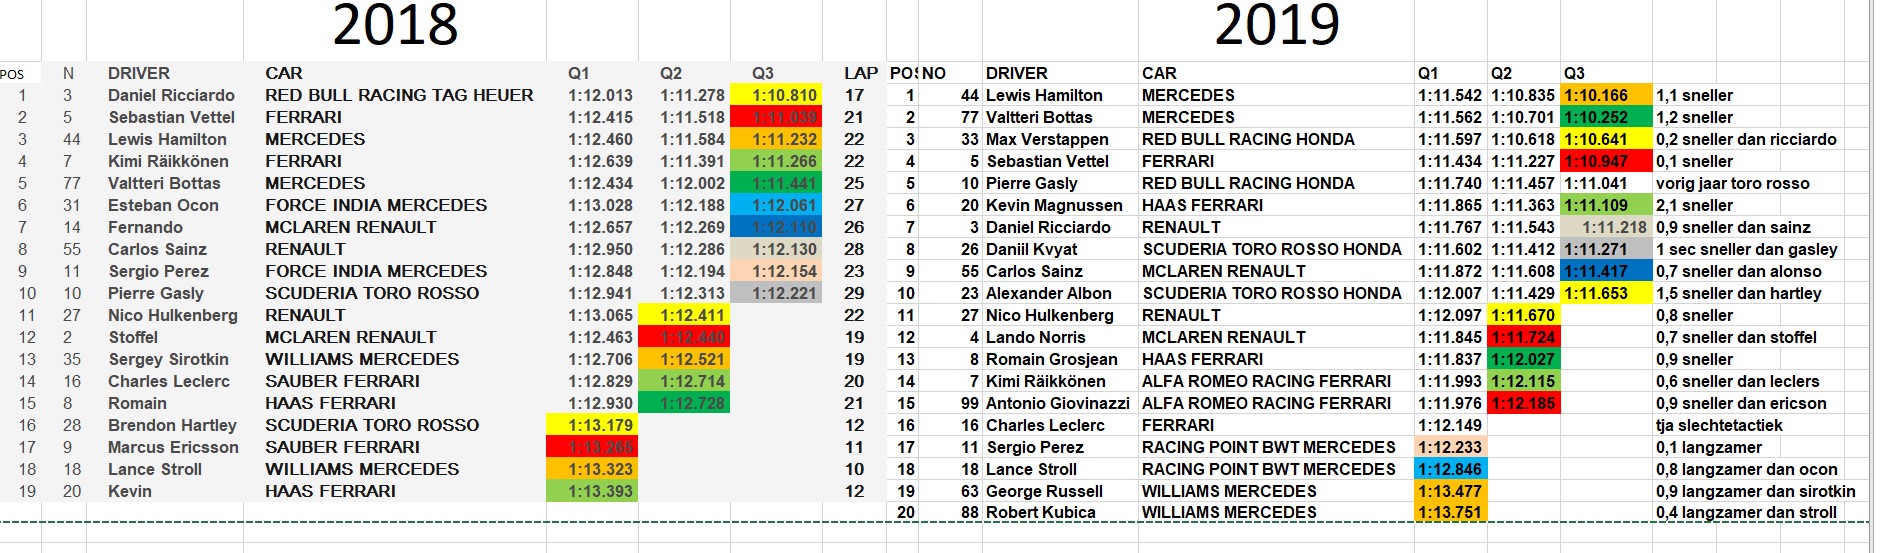Select Nico Hulkenberg's 2018 Q2 time 1:12.411
The height and width of the screenshot is (553, 1883).
click(x=684, y=315)
